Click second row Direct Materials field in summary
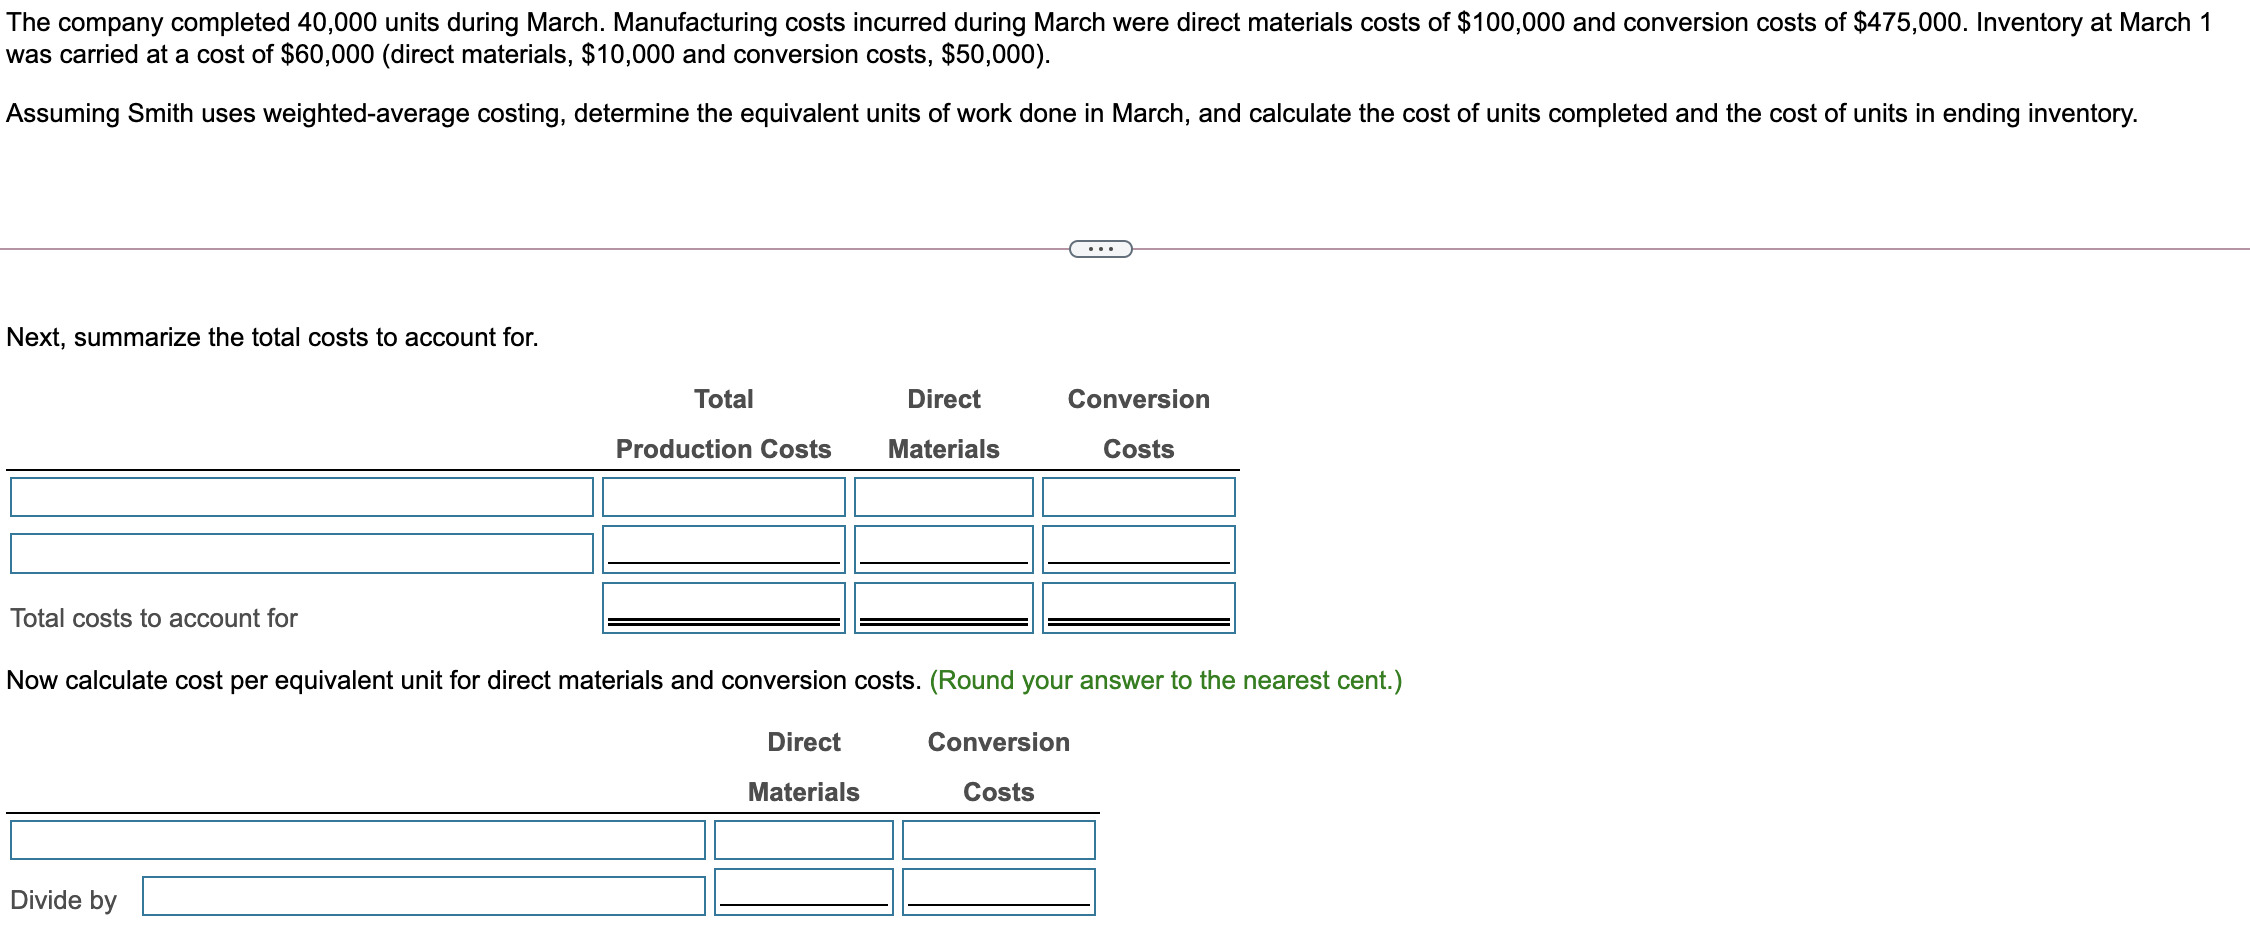The image size is (2250, 930). click(x=944, y=550)
